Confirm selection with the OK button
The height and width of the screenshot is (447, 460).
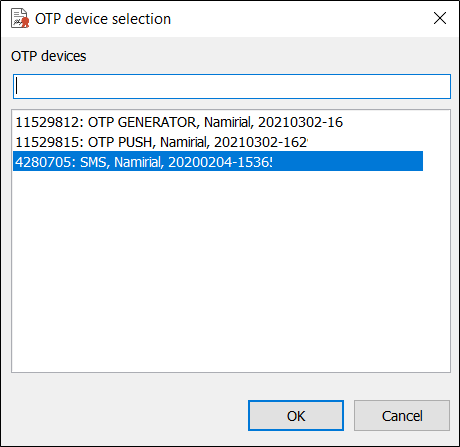coord(296,416)
